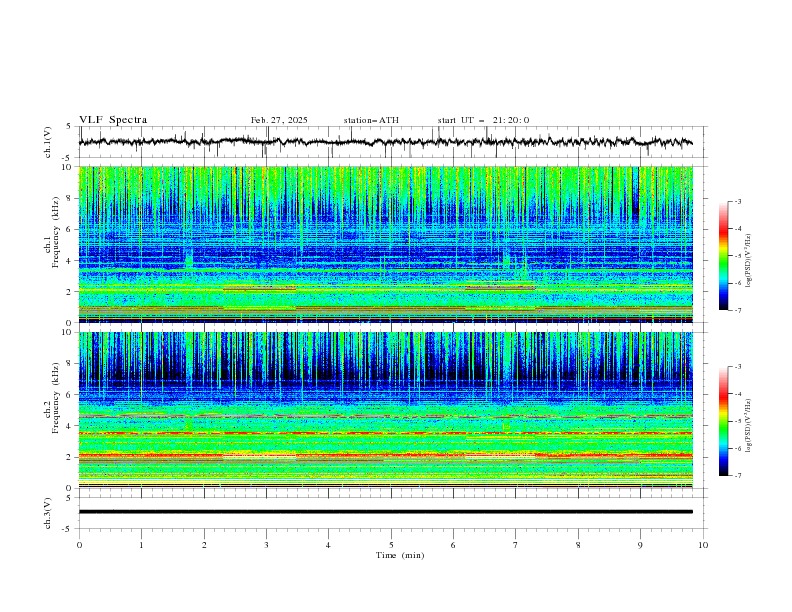Click the ch.1 spectrogram color scale bar
792x612 pixels.
pos(723,255)
